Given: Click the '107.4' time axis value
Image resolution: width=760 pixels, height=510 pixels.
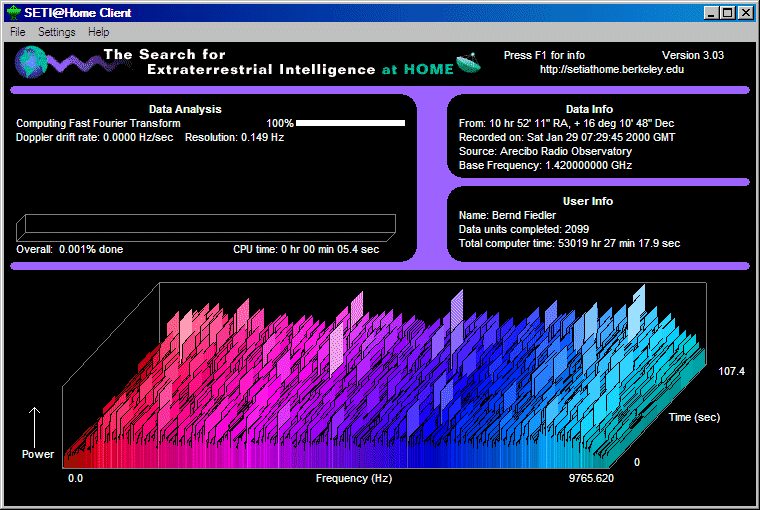Looking at the screenshot, I should tap(731, 371).
